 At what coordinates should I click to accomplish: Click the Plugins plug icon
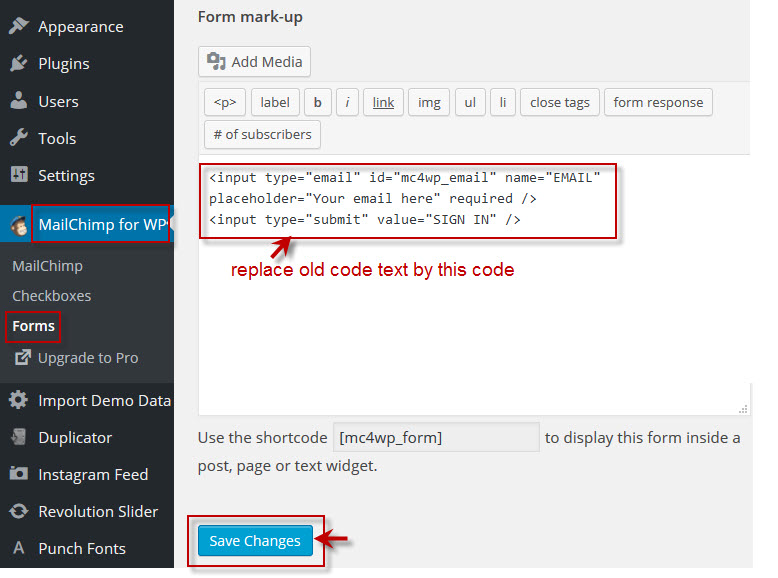pyautogui.click(x=19, y=63)
